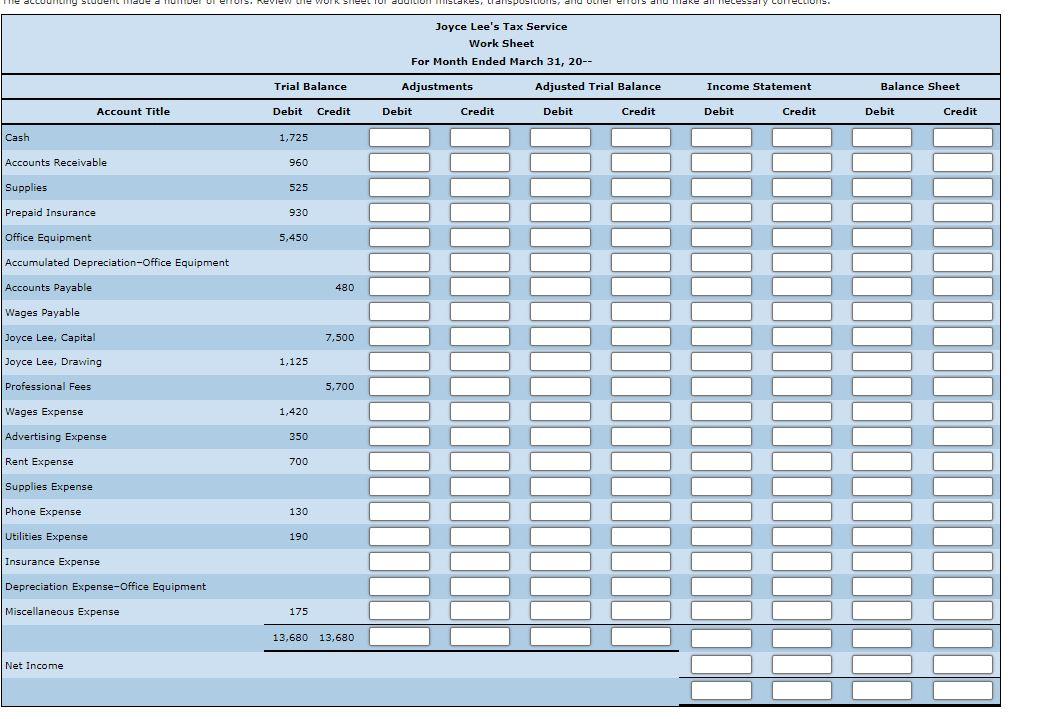The image size is (1048, 719).
Task: Click the Wages Payable Adjustments Credit field
Action: tap(478, 312)
